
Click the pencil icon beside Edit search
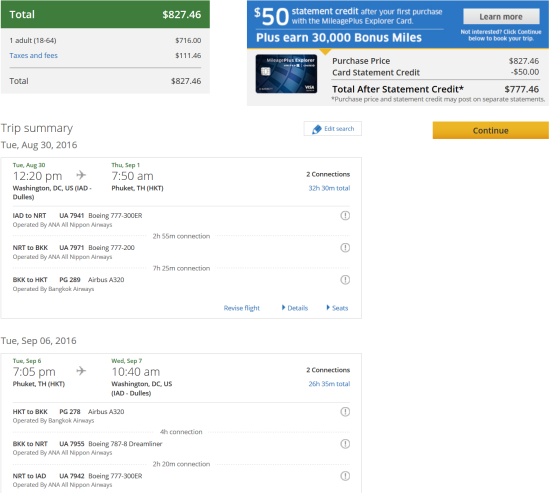[316, 129]
